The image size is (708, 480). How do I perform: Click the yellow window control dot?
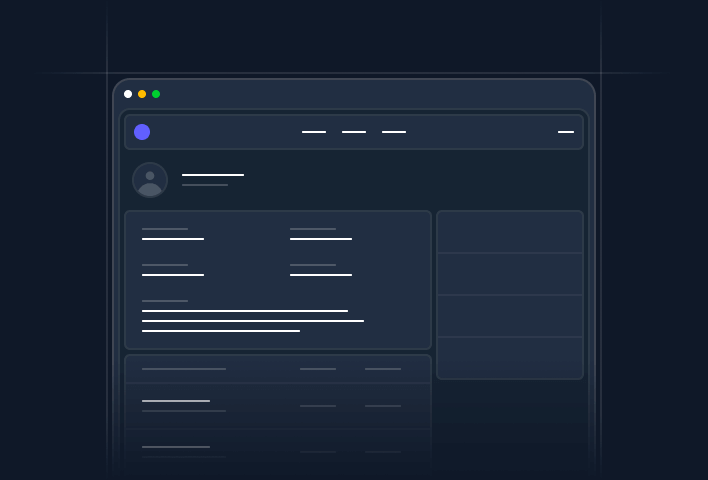(x=142, y=94)
